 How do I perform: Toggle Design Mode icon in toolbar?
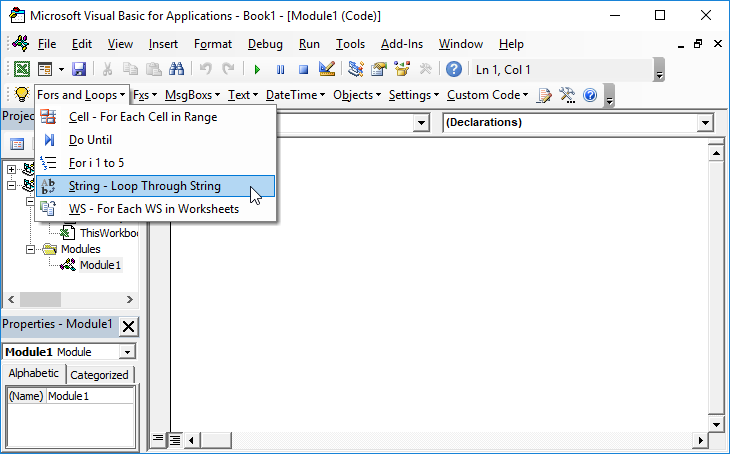326,69
